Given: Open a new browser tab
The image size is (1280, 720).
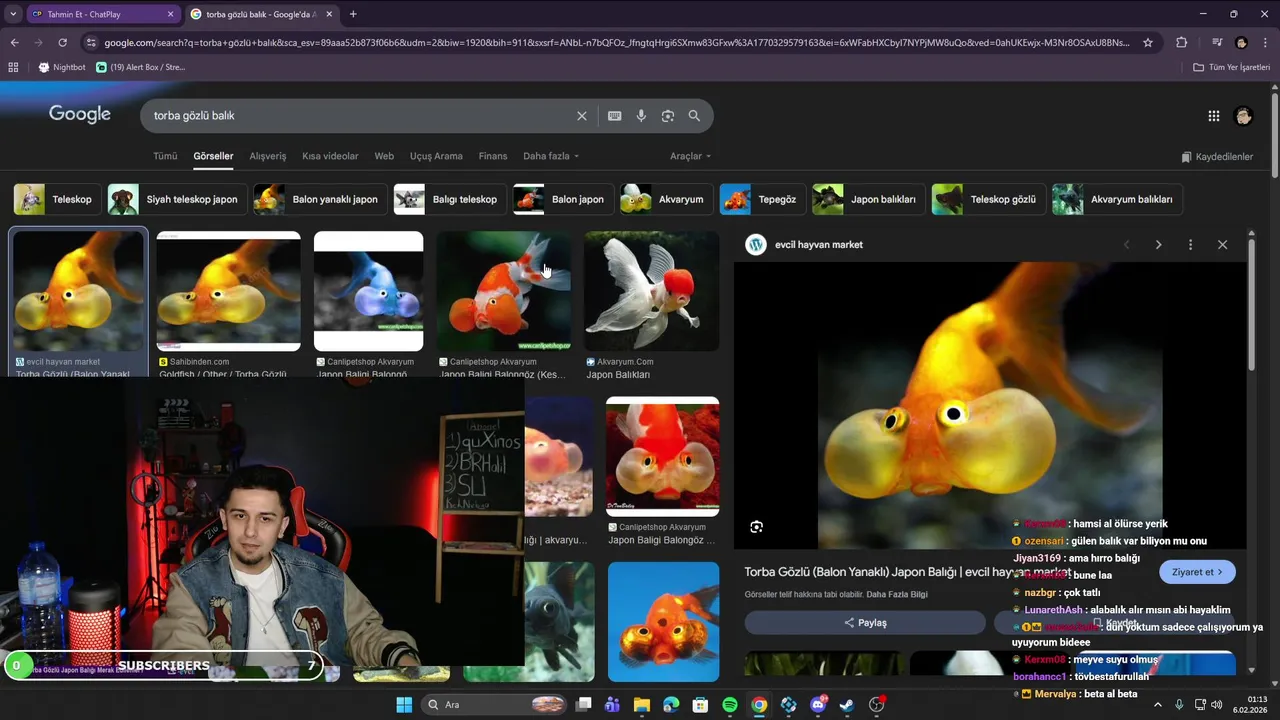Looking at the screenshot, I should pyautogui.click(x=353, y=14).
